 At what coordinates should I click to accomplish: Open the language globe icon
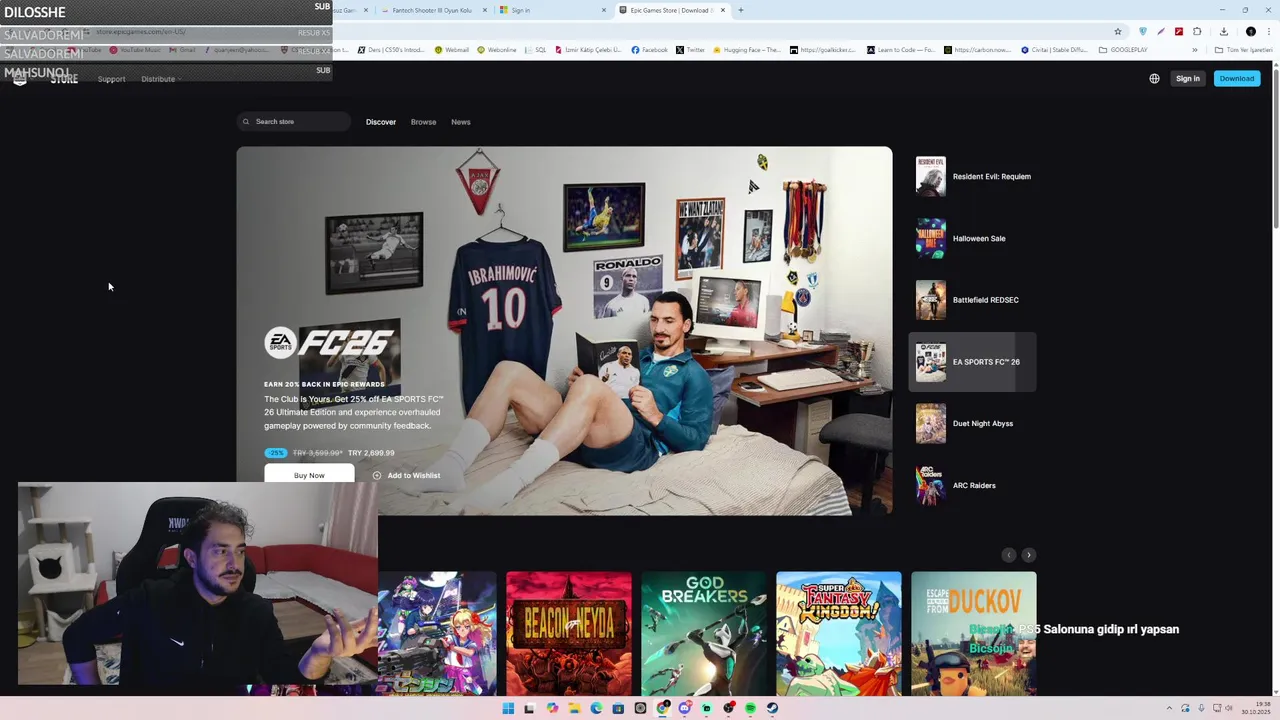click(x=1154, y=79)
